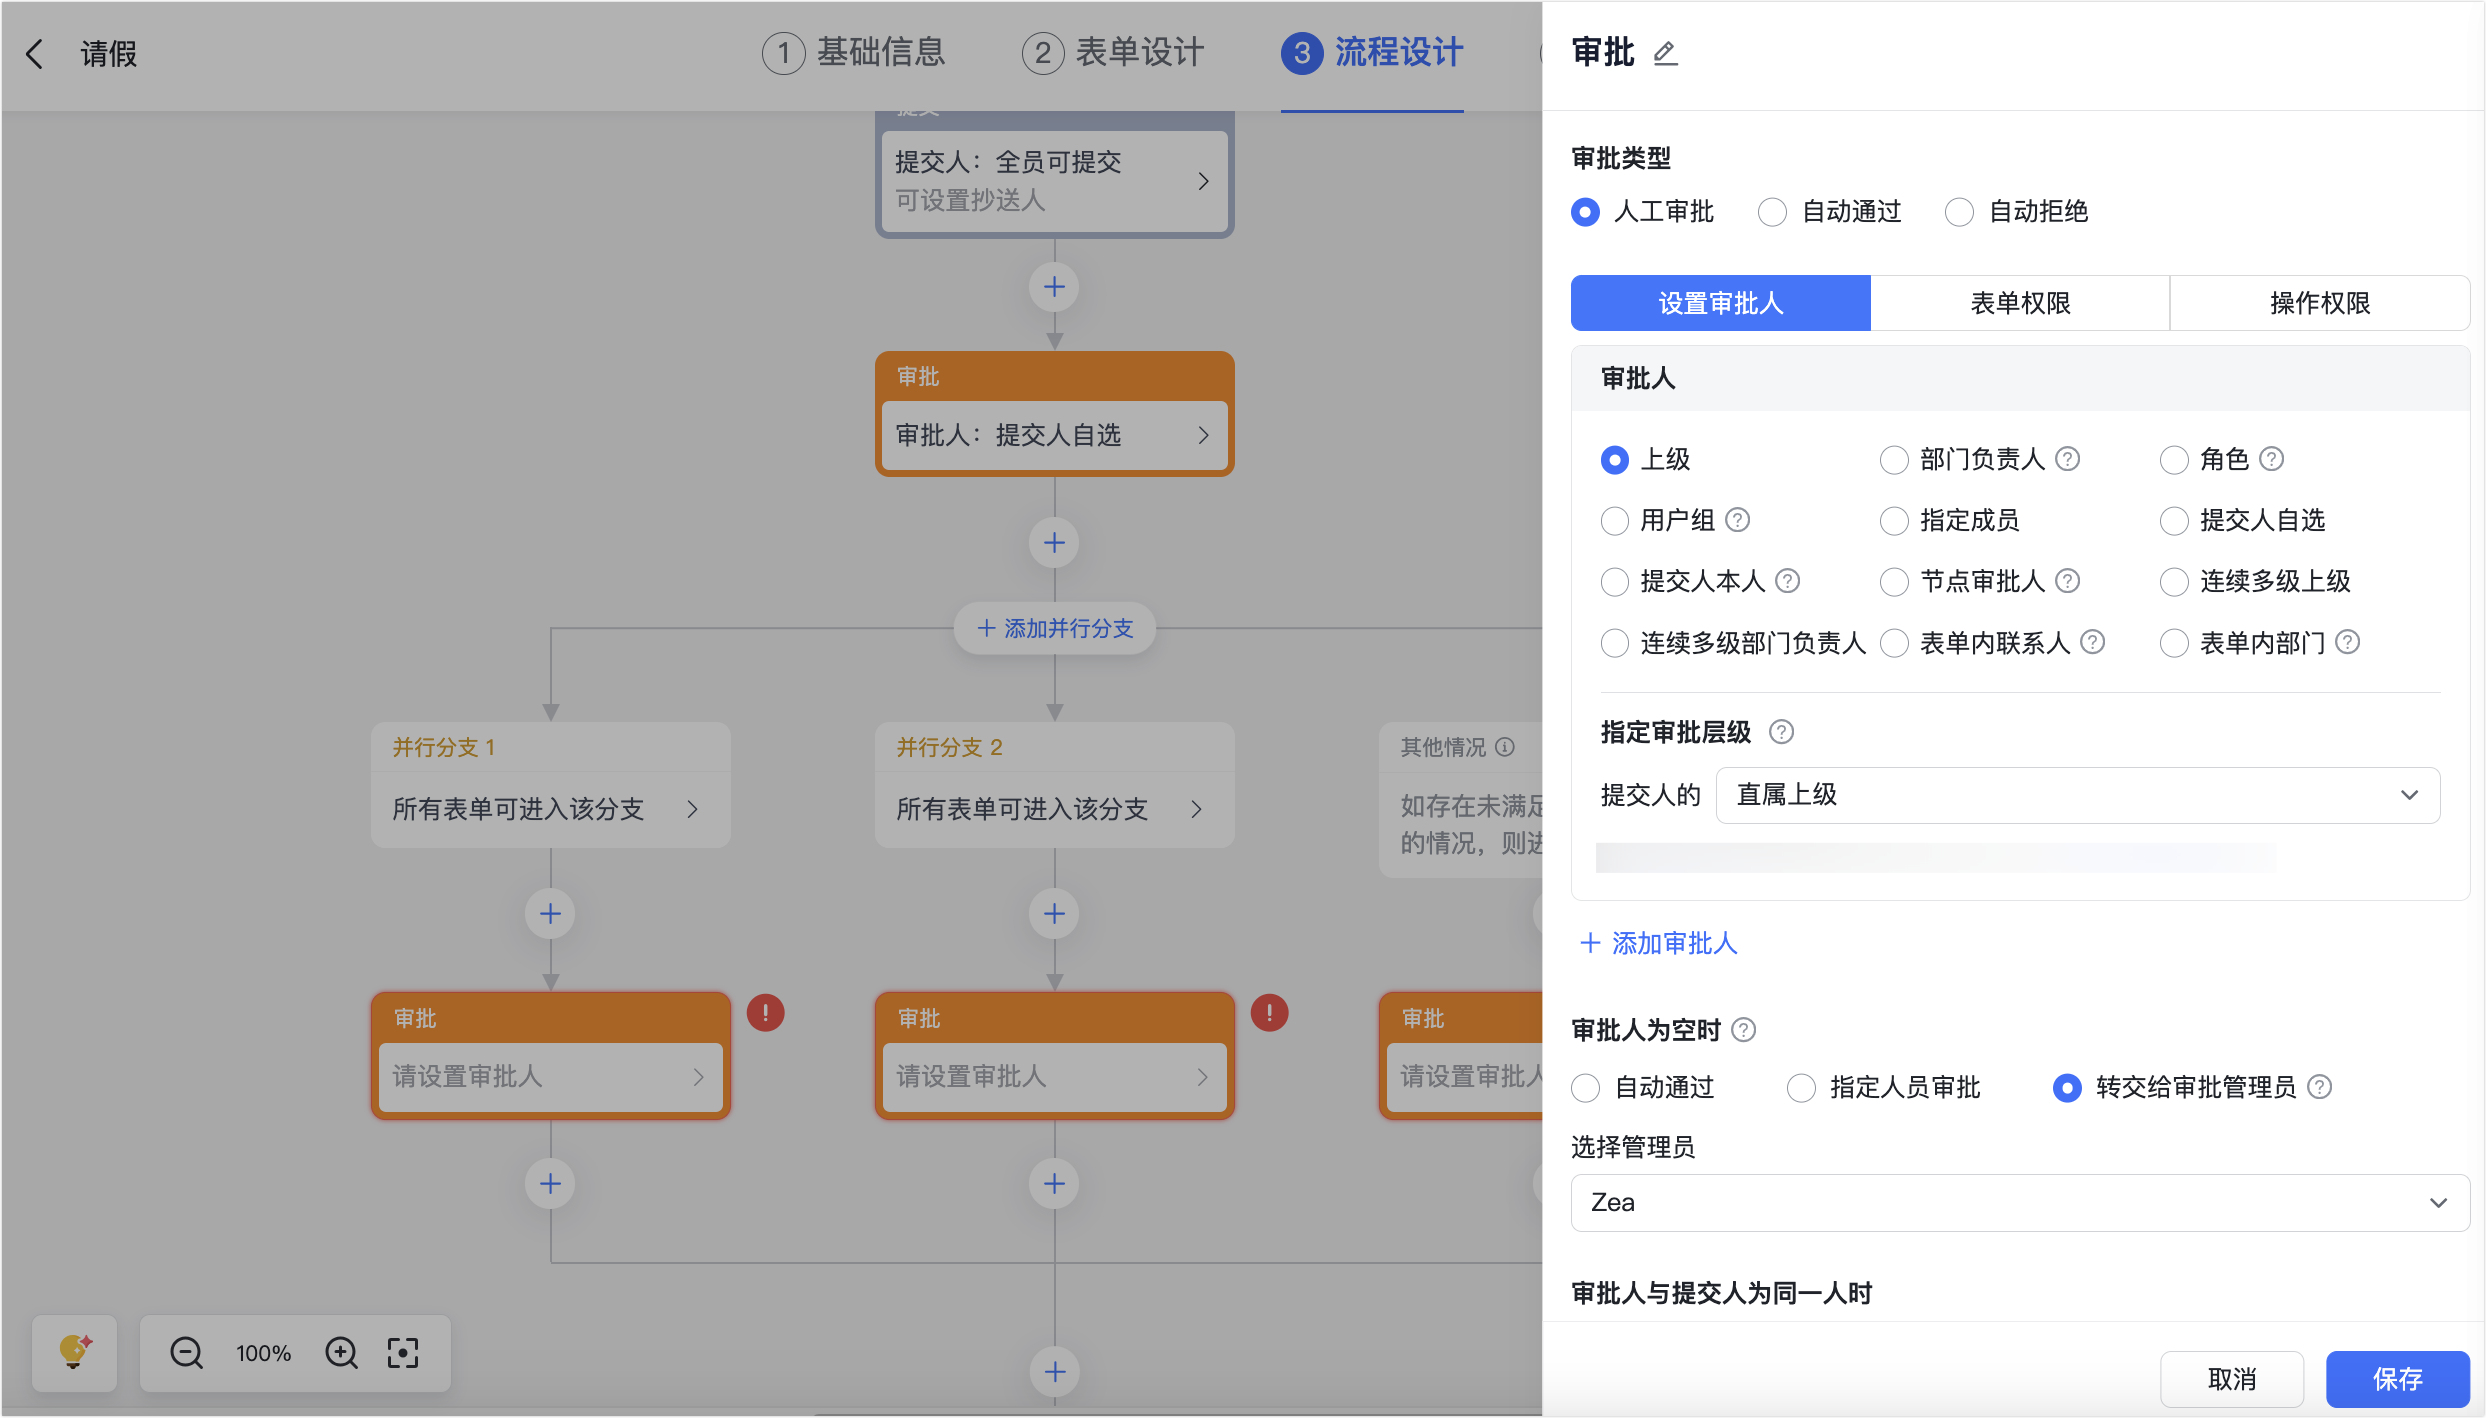This screenshot has width=2486, height=1418.
Task: Select 自动通过 approval type
Action: click(x=1831, y=212)
